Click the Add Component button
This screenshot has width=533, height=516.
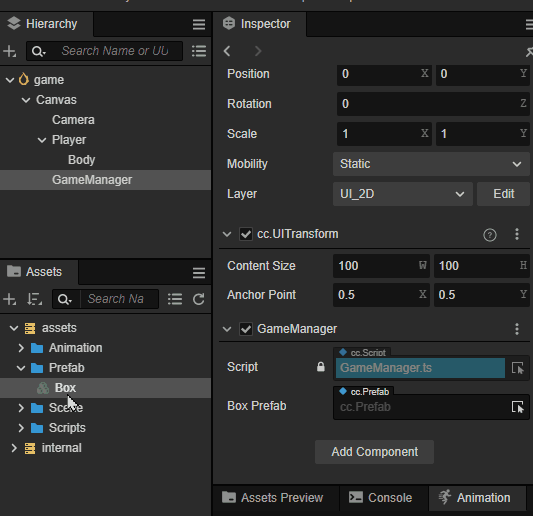(374, 452)
